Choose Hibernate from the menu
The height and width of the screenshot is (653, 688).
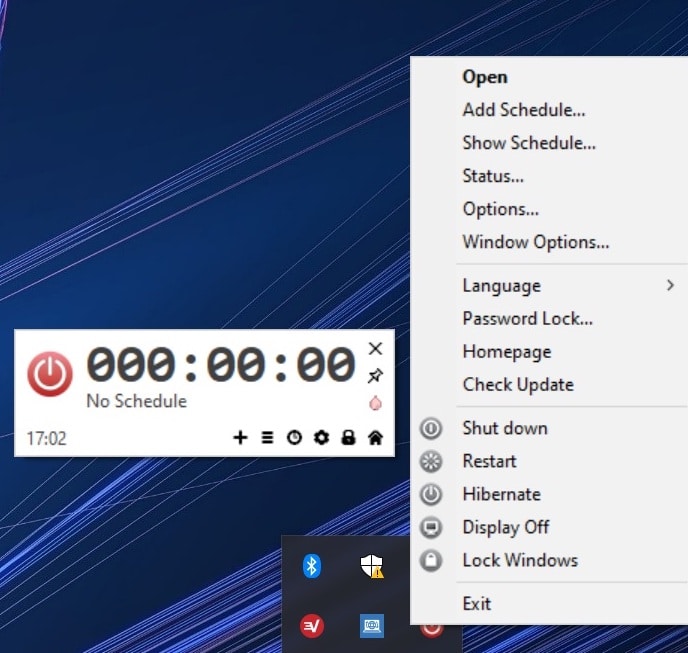coord(501,494)
